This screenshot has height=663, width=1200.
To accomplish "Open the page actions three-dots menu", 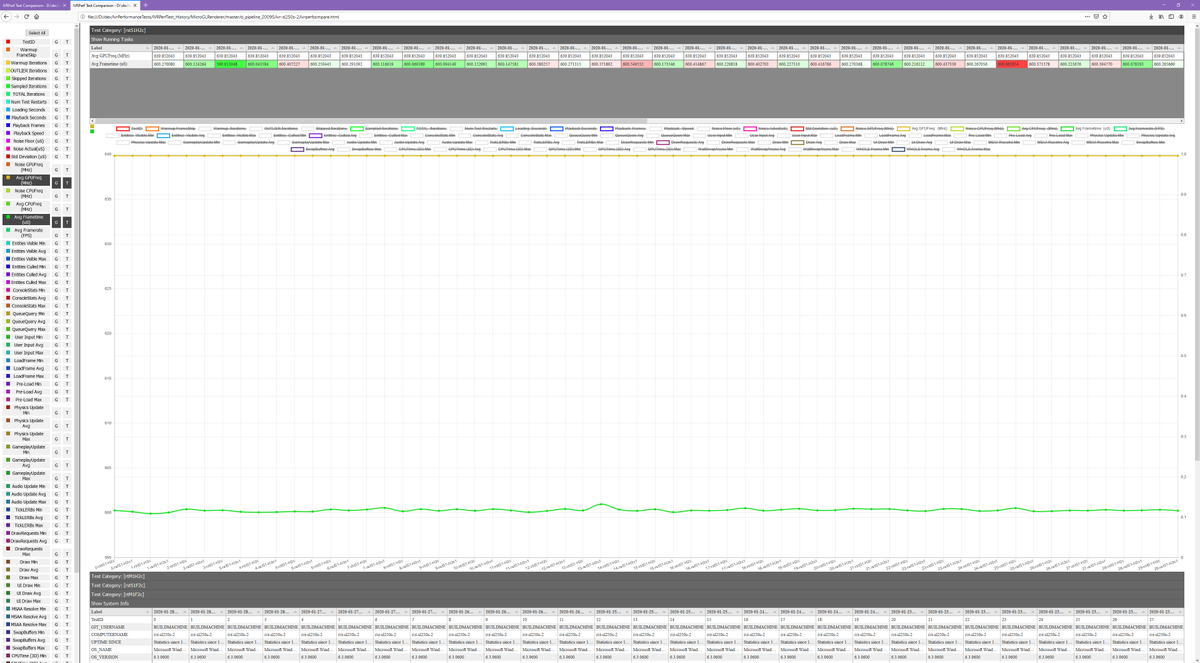I will coord(1087,17).
